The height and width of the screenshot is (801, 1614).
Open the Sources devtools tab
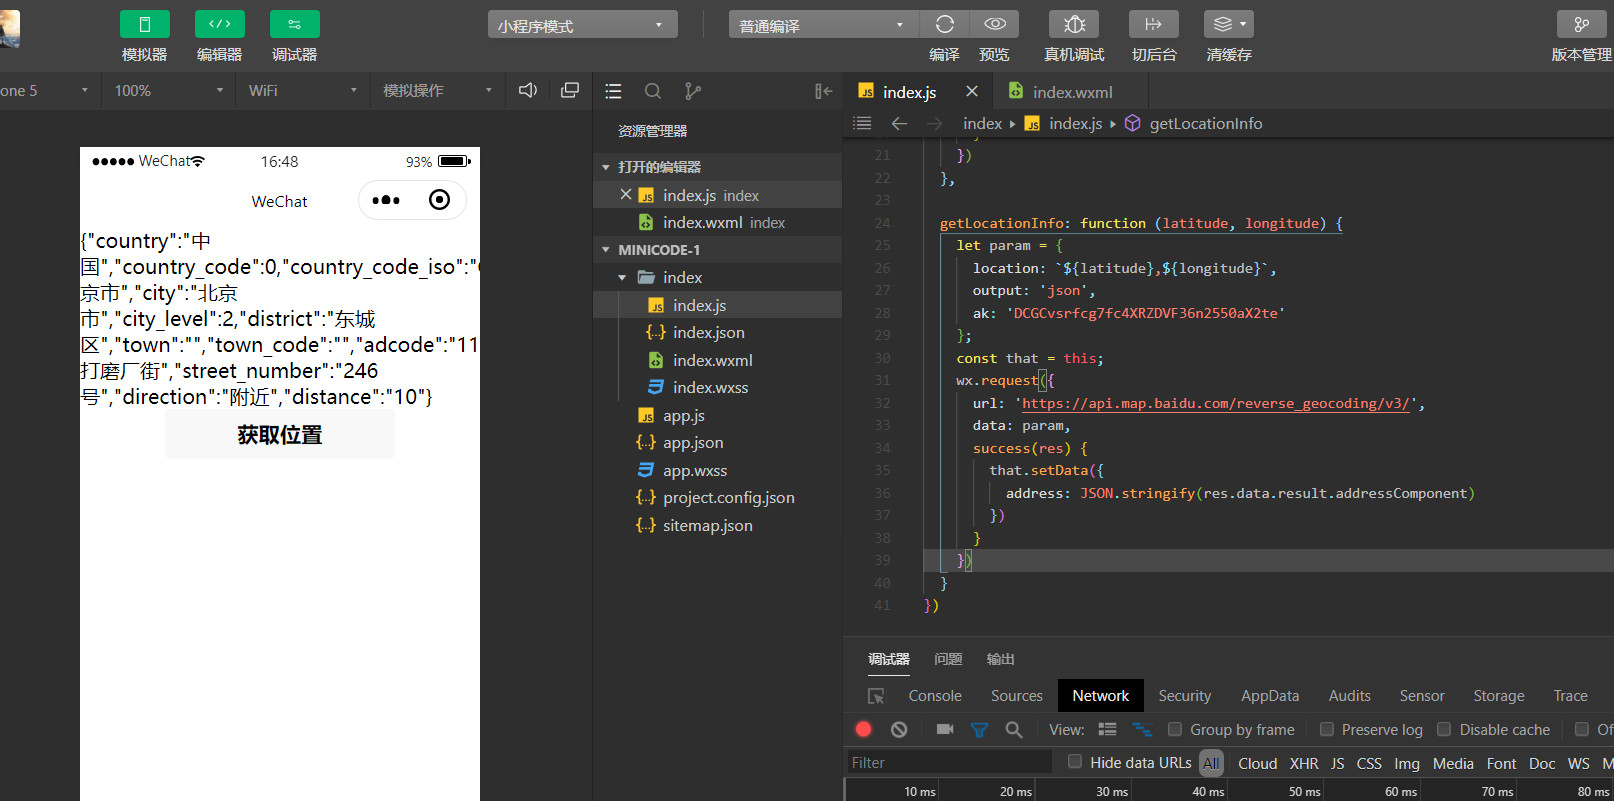pos(1016,696)
